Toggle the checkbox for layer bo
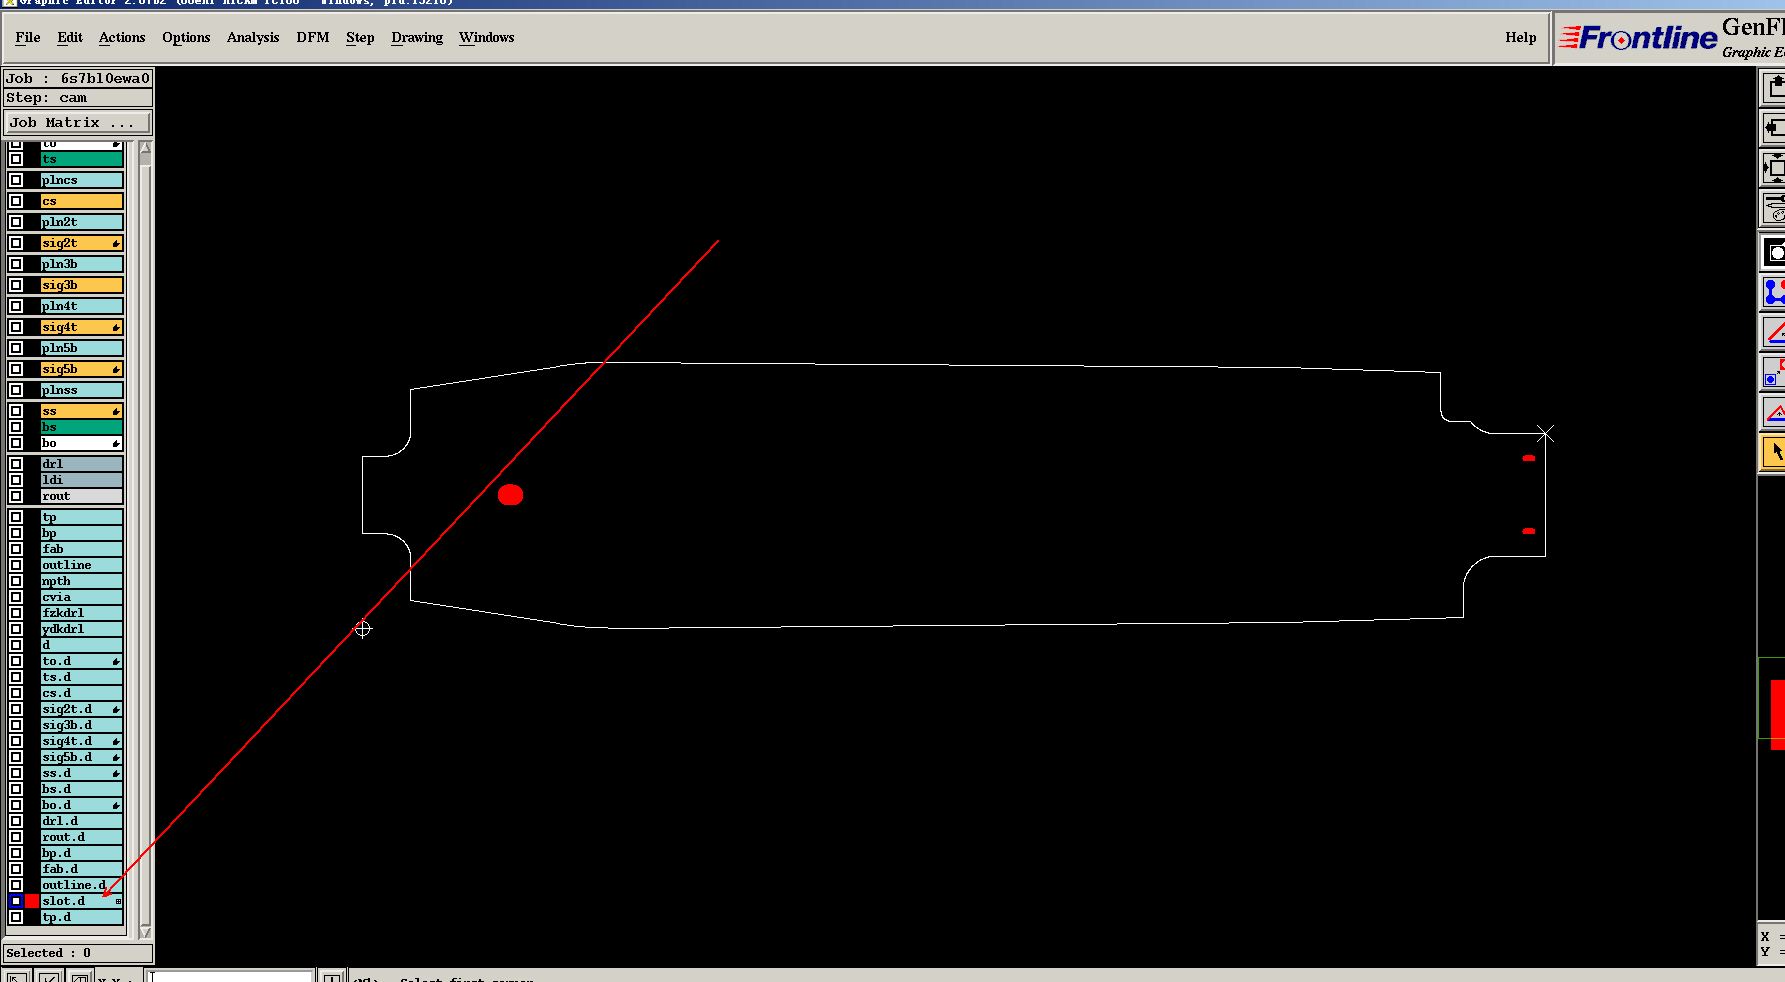Image resolution: width=1785 pixels, height=982 pixels. (x=16, y=443)
